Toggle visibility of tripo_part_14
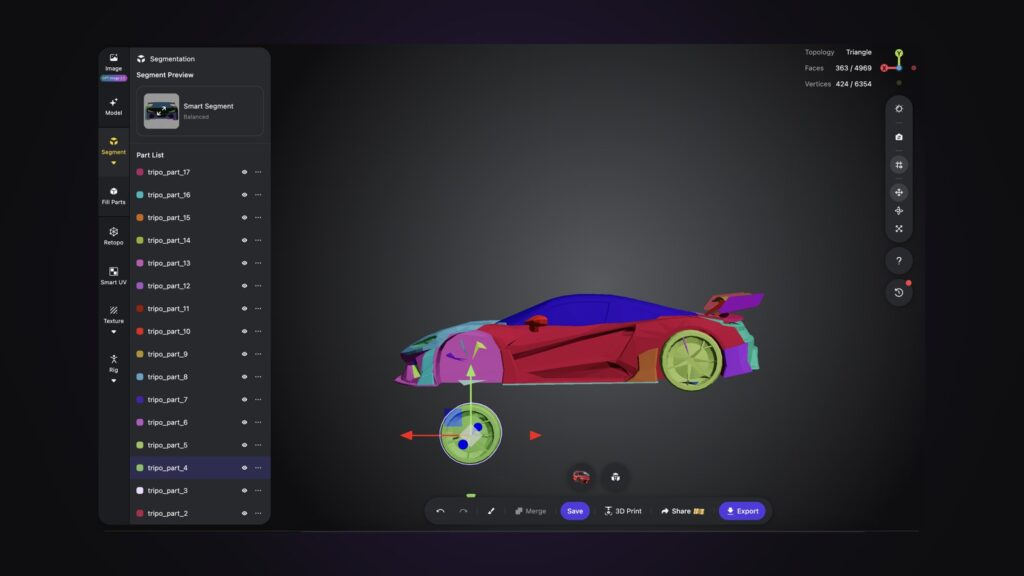The width and height of the screenshot is (1024, 576). click(244, 240)
